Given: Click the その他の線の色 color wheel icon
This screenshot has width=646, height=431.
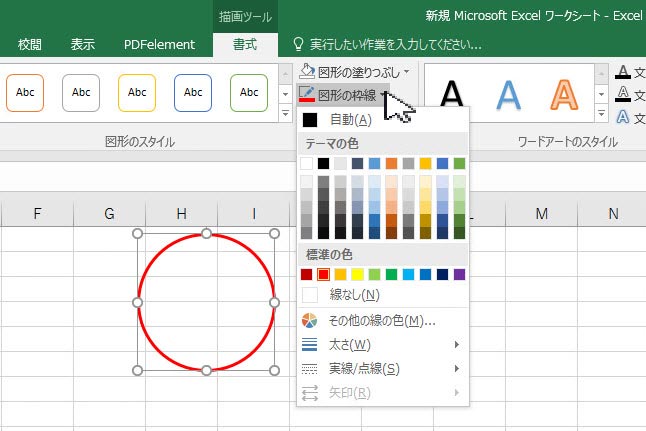Looking at the screenshot, I should (310, 321).
